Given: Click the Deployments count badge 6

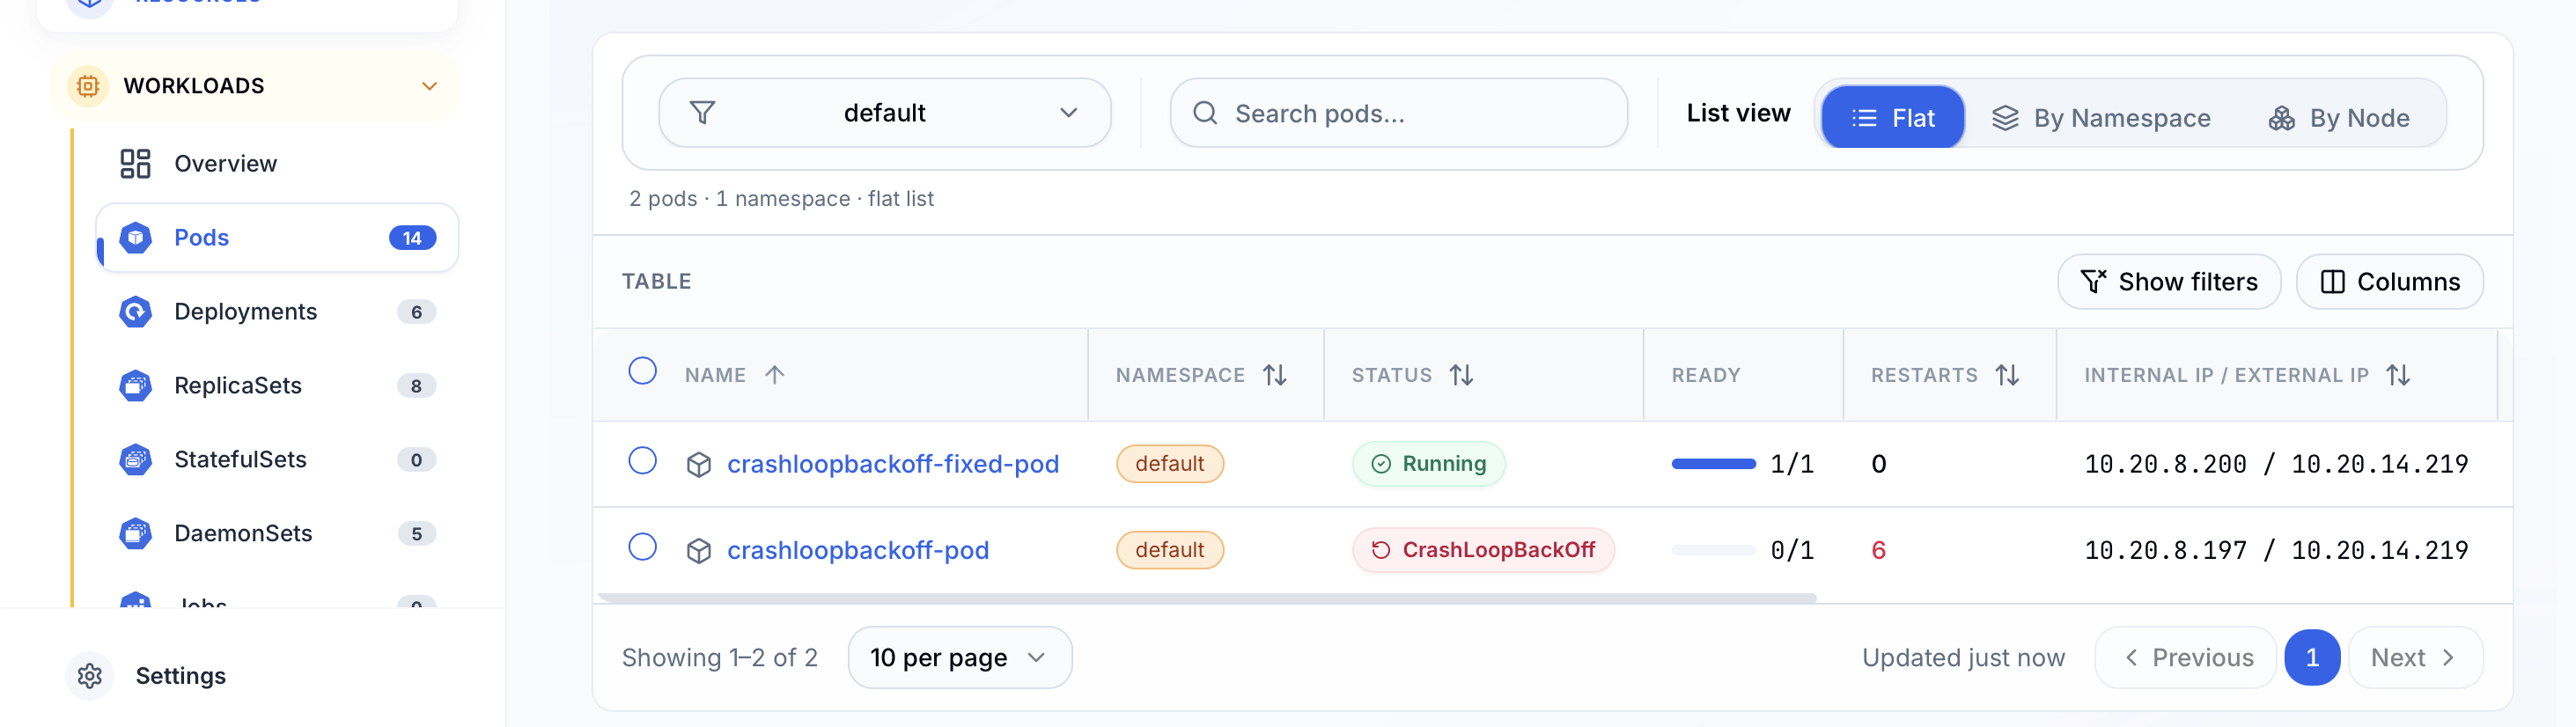Looking at the screenshot, I should point(416,312).
